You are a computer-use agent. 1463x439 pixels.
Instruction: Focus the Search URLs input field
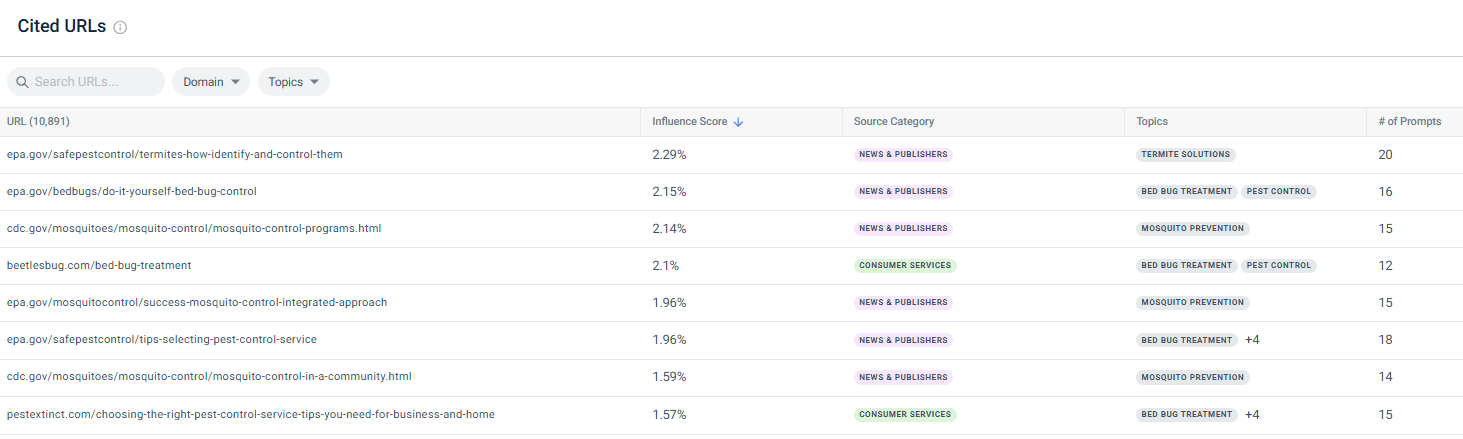95,82
